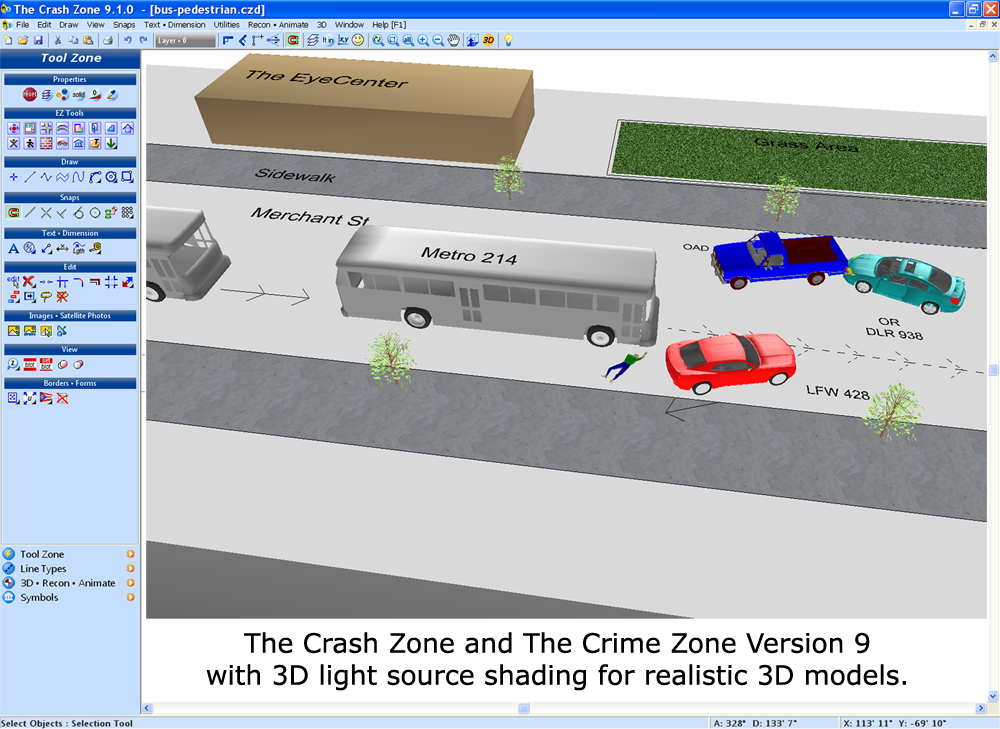Open the Layer • 0 dropdown
The image size is (1000, 729).
(184, 41)
